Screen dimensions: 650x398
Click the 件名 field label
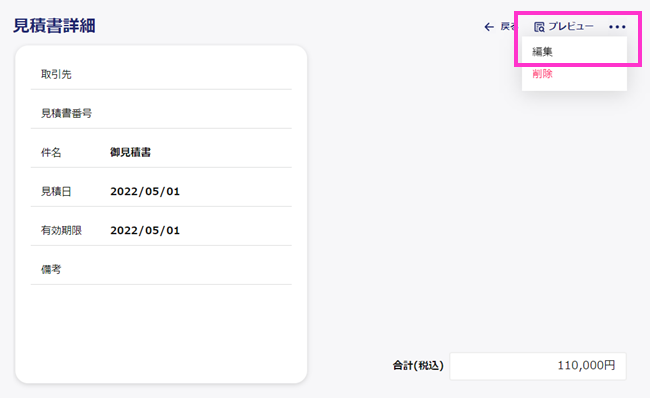tap(51, 152)
